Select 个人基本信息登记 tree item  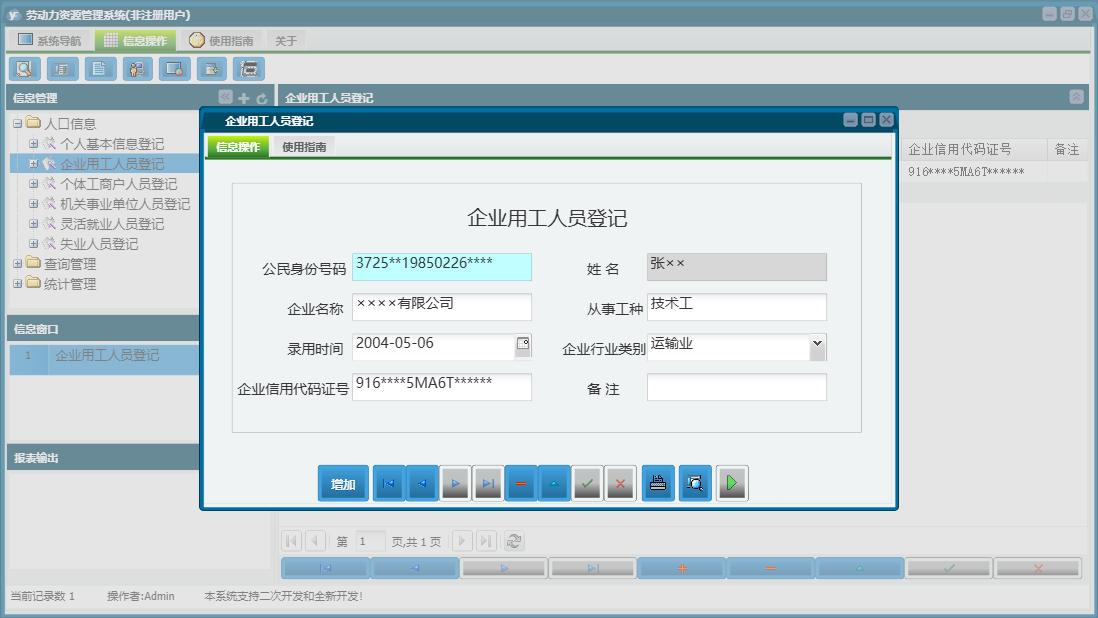click(x=112, y=143)
